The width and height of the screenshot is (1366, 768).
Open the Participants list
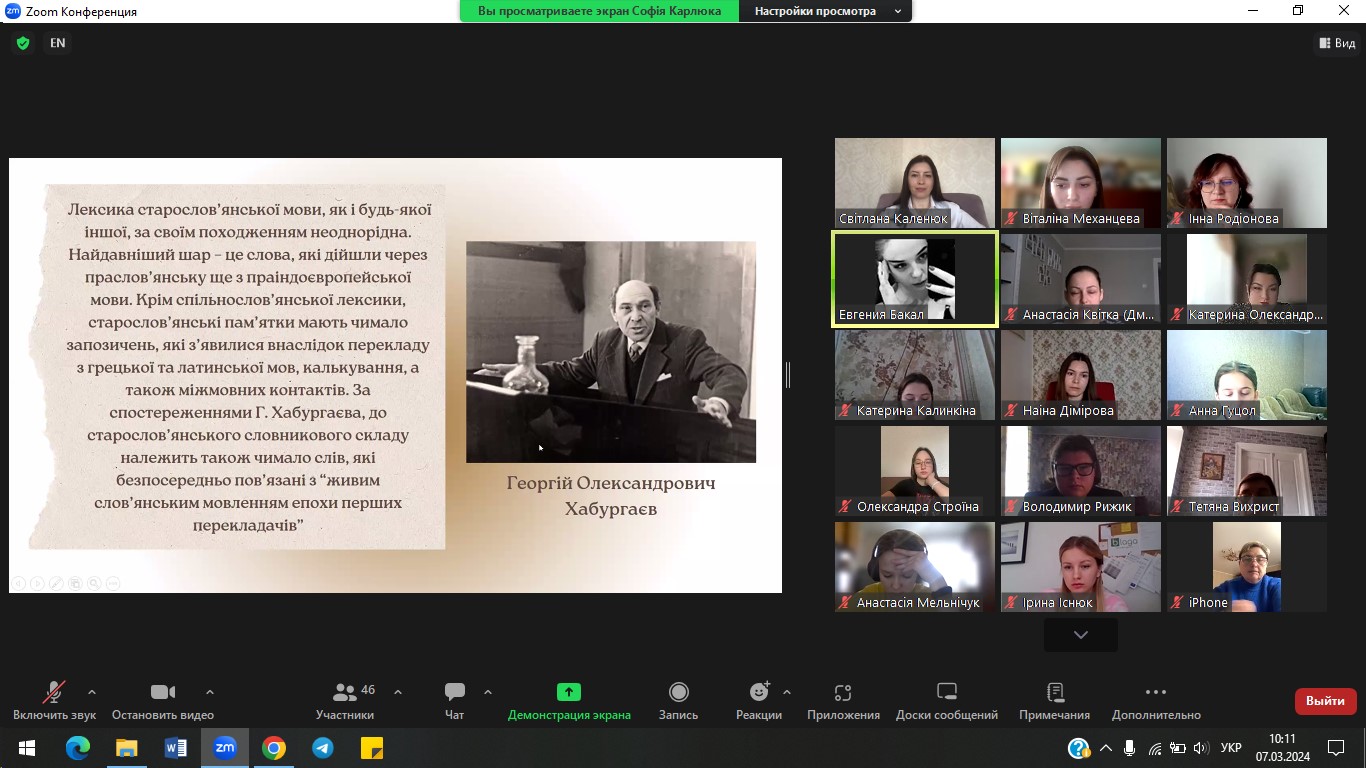point(345,699)
